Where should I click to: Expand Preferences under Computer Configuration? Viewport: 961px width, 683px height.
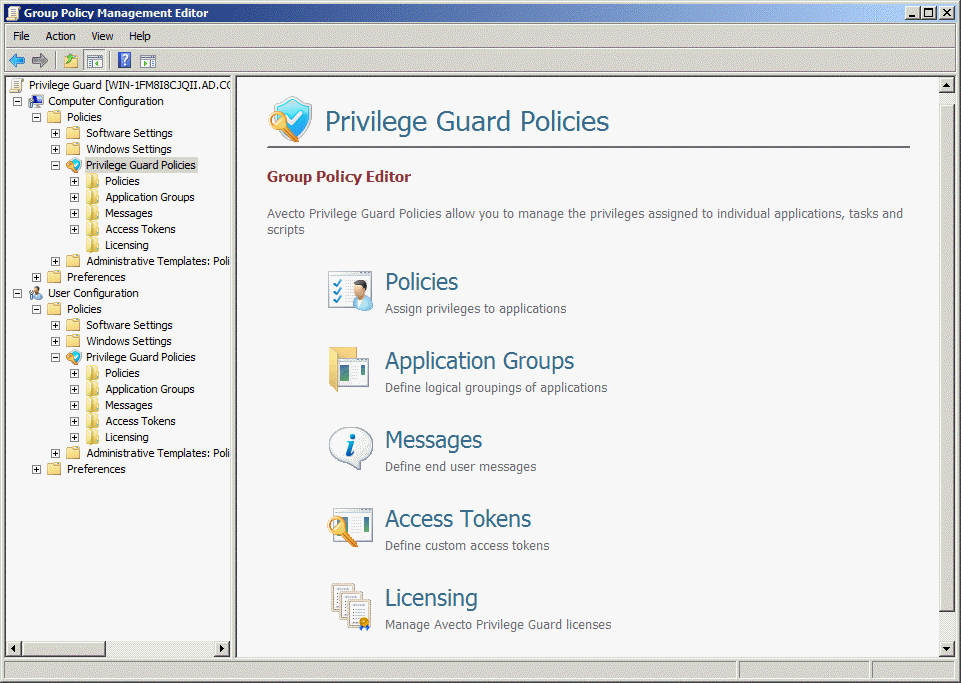pyautogui.click(x=37, y=277)
